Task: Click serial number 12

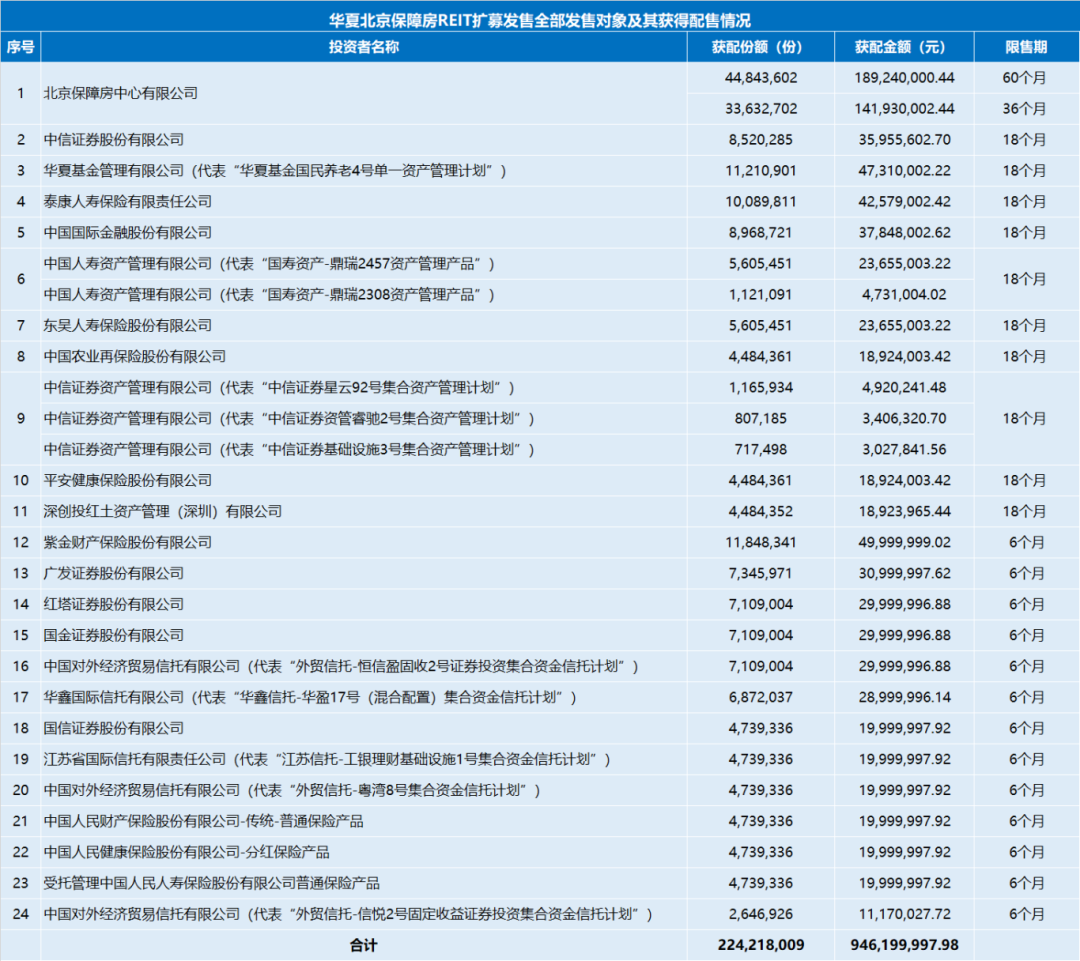Action: point(21,543)
